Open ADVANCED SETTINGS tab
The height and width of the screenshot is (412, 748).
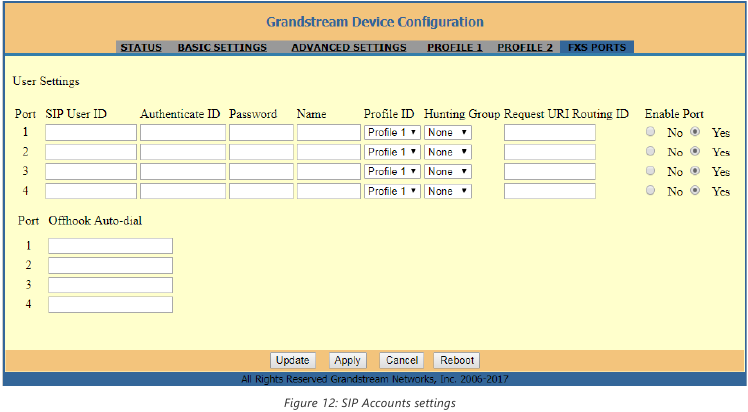(x=349, y=48)
